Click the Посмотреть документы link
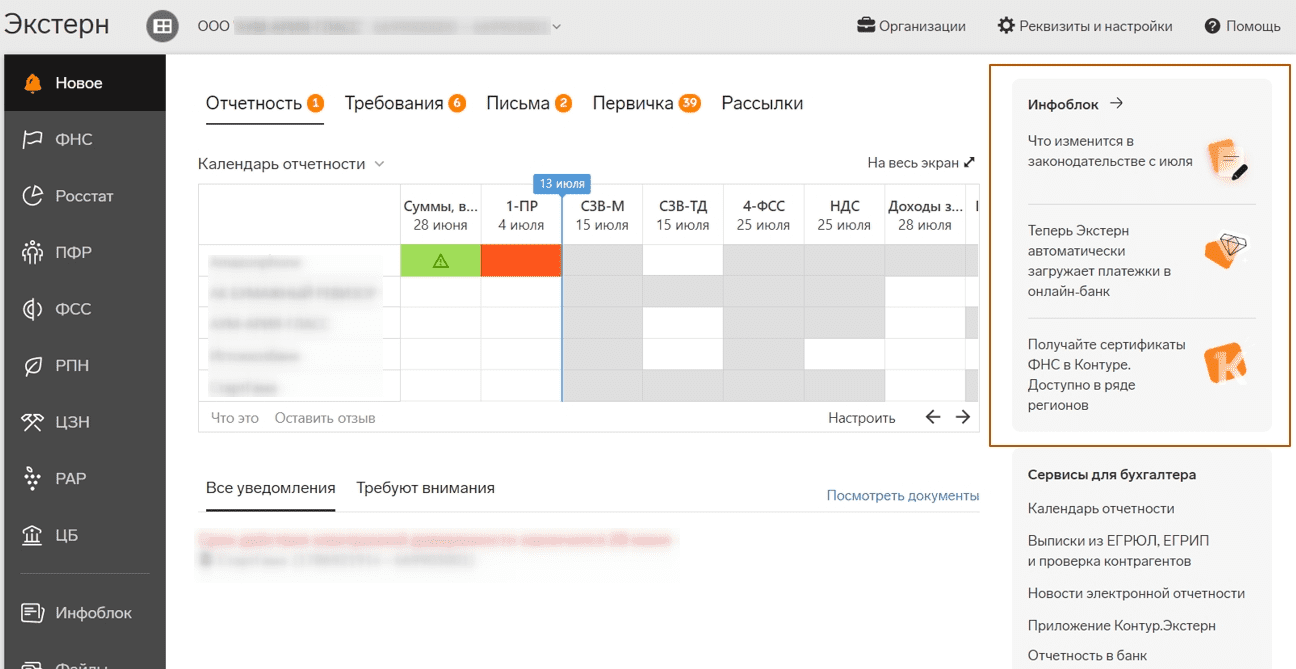 (x=902, y=495)
